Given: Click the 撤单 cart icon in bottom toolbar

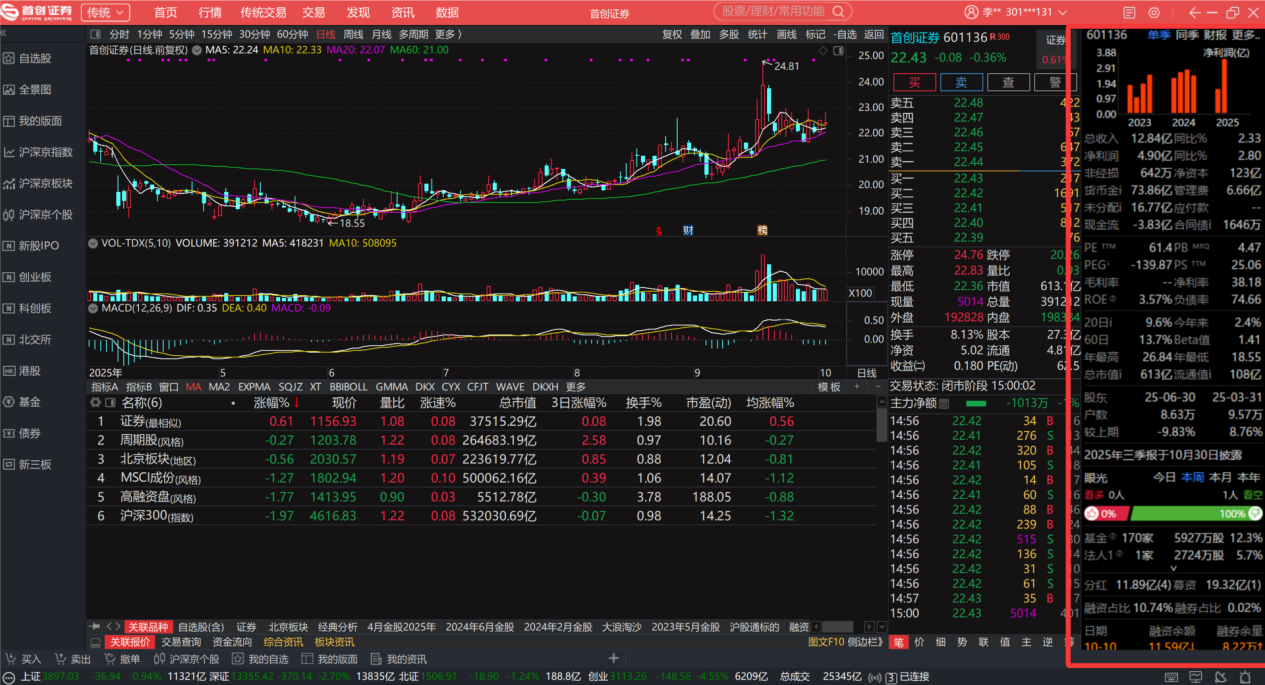Looking at the screenshot, I should pos(108,659).
